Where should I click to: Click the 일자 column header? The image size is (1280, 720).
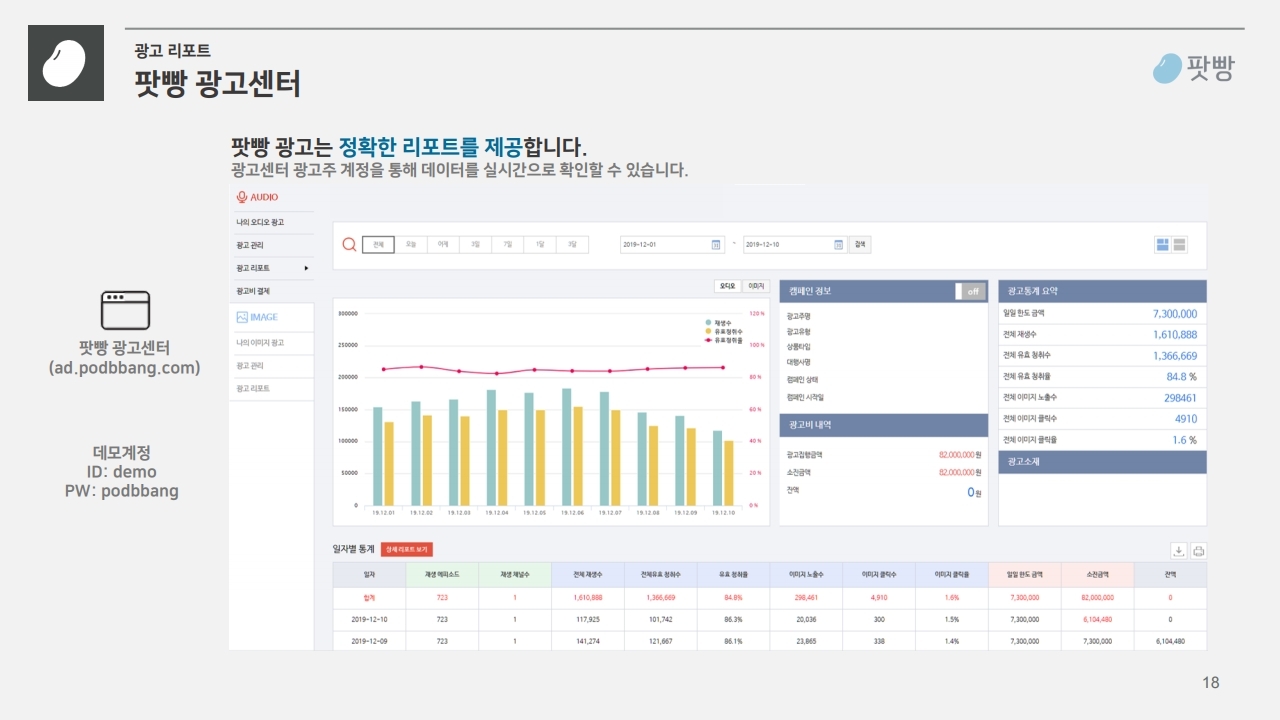point(369,575)
